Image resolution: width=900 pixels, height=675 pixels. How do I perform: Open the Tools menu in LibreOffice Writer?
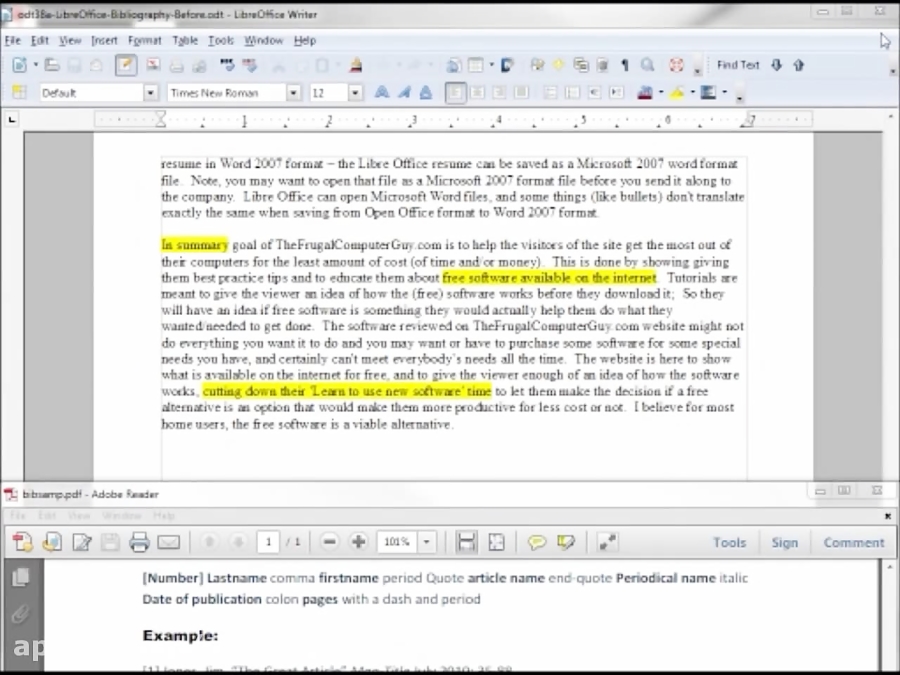pyautogui.click(x=220, y=41)
